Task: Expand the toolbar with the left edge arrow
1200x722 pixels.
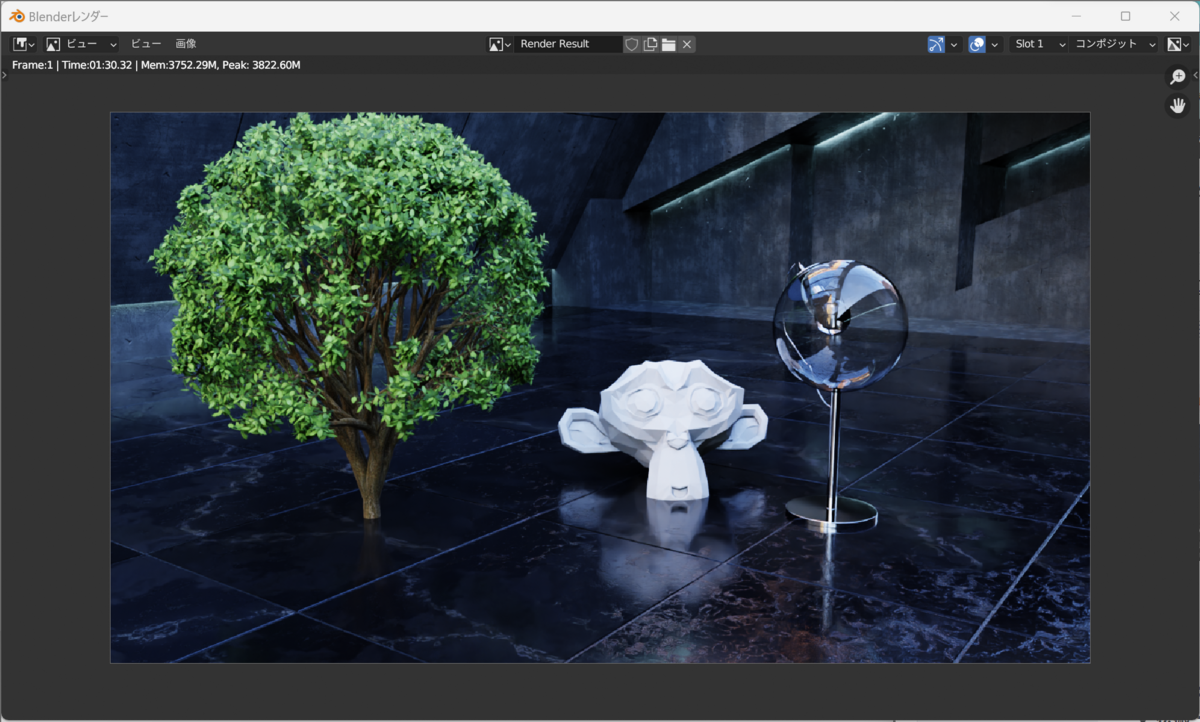Action: point(4,75)
